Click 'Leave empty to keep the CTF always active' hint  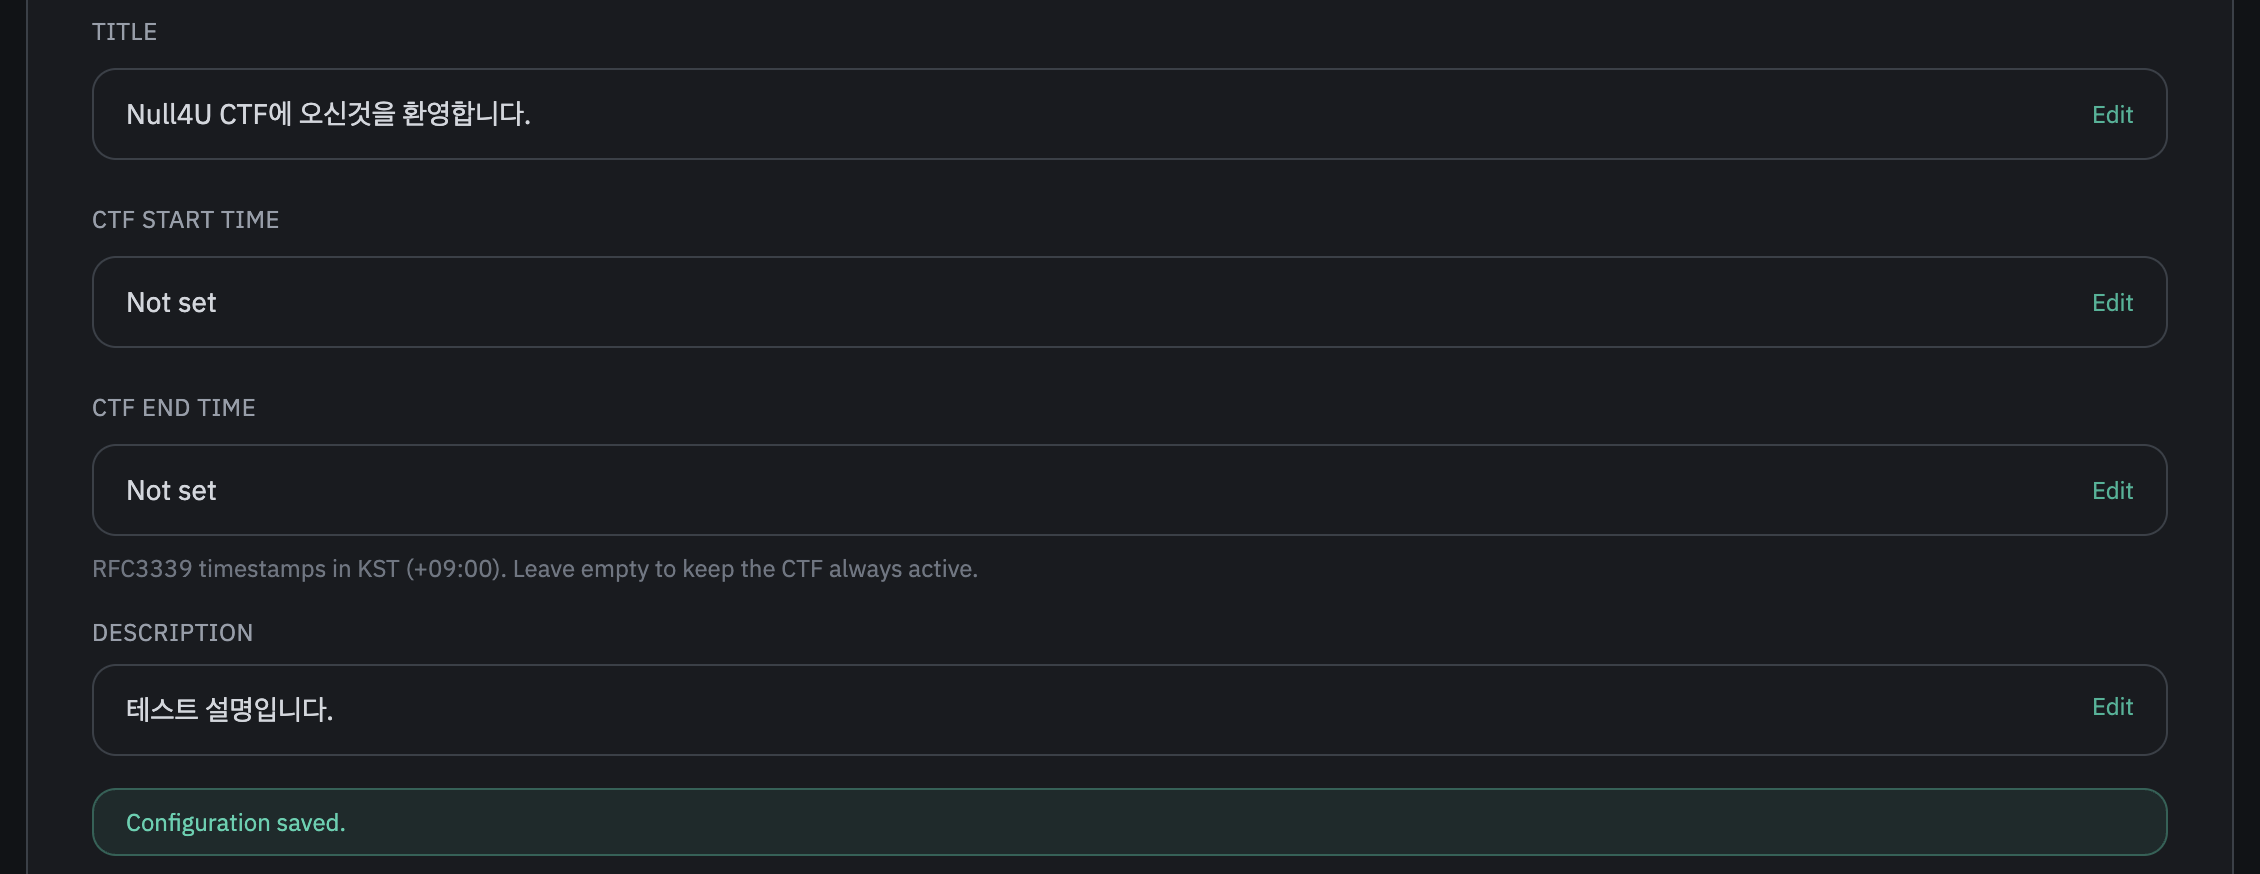[x=745, y=569]
